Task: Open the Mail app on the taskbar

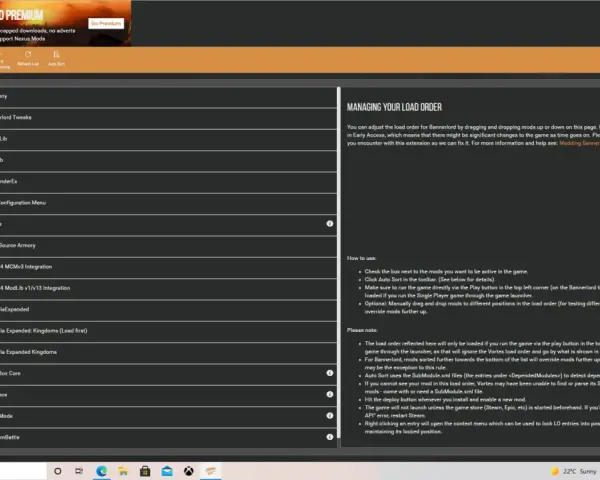Action: 167,471
